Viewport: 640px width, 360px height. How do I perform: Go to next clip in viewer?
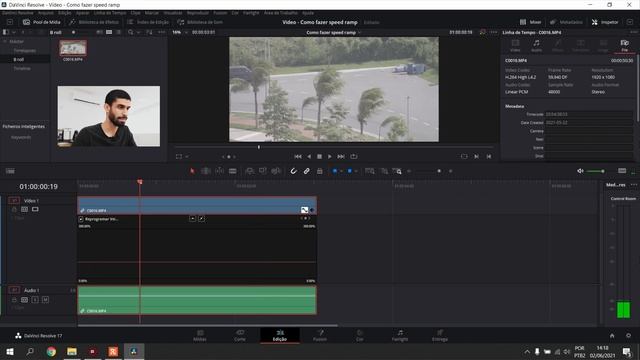(x=476, y=156)
